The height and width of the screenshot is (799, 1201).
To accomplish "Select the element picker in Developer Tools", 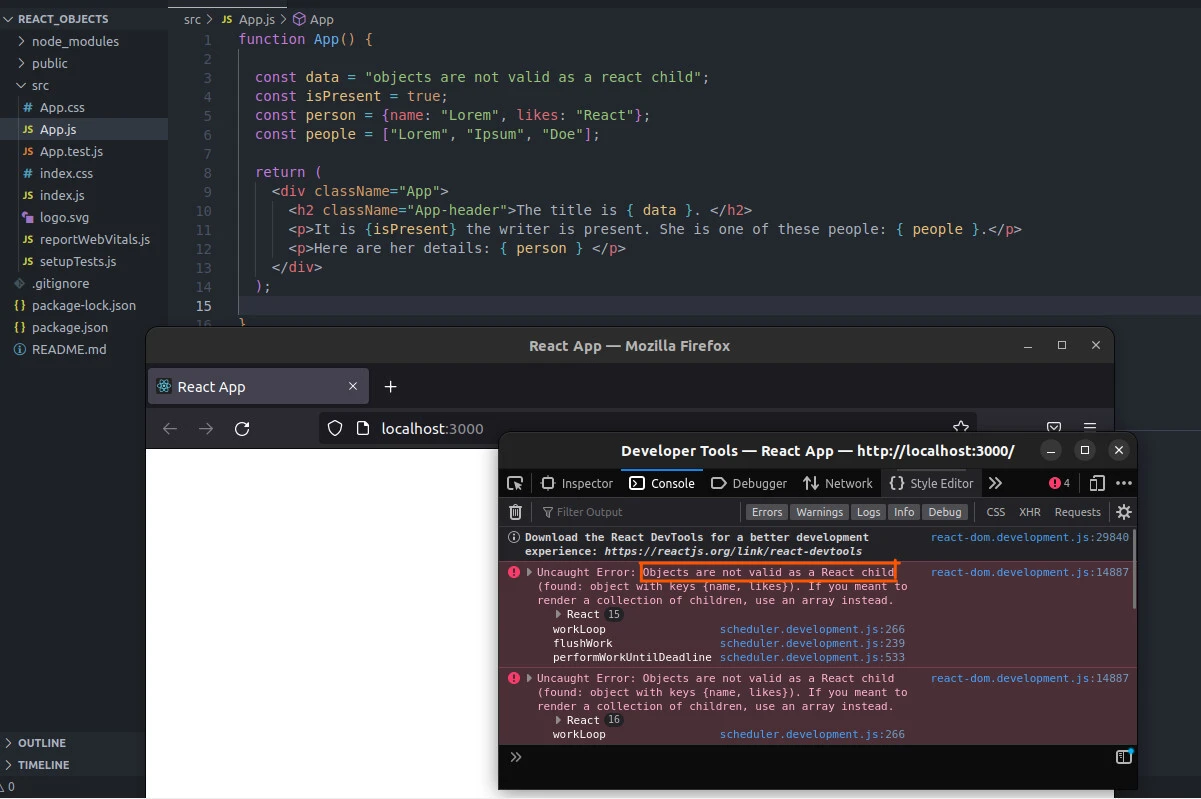I will [x=515, y=483].
